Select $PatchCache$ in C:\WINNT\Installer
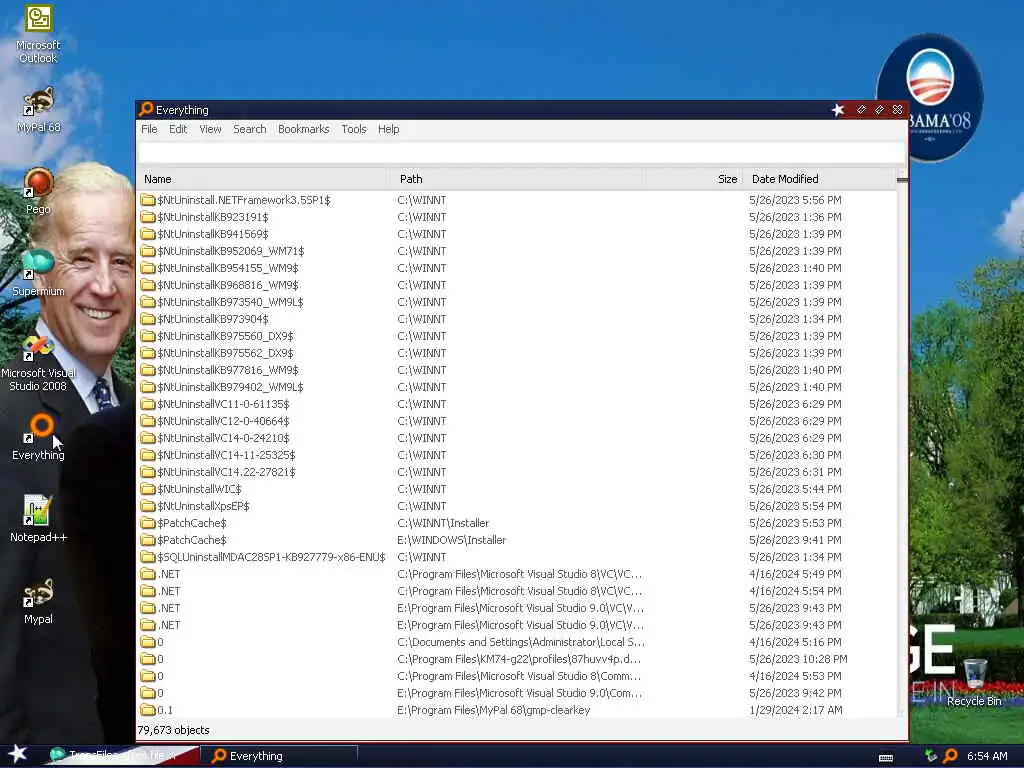The height and width of the screenshot is (768, 1024). click(x=191, y=522)
